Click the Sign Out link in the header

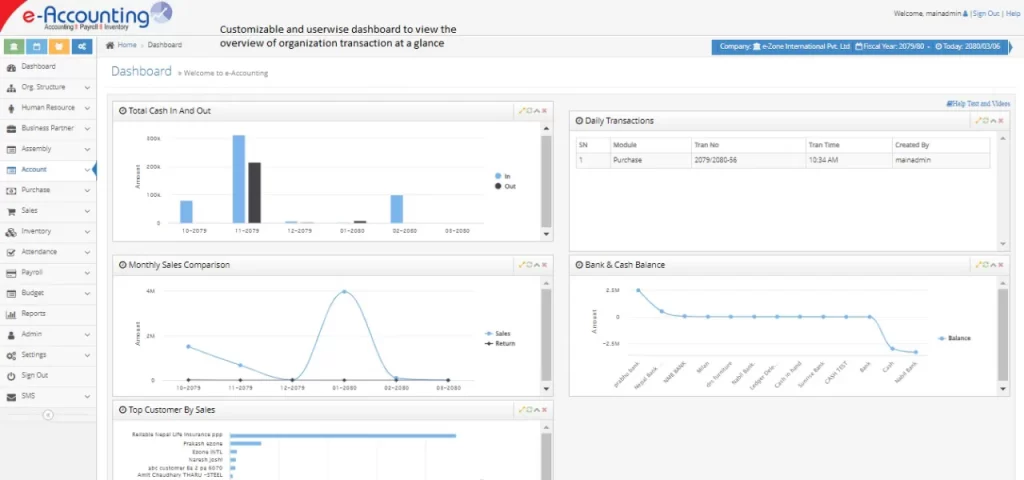tap(985, 13)
